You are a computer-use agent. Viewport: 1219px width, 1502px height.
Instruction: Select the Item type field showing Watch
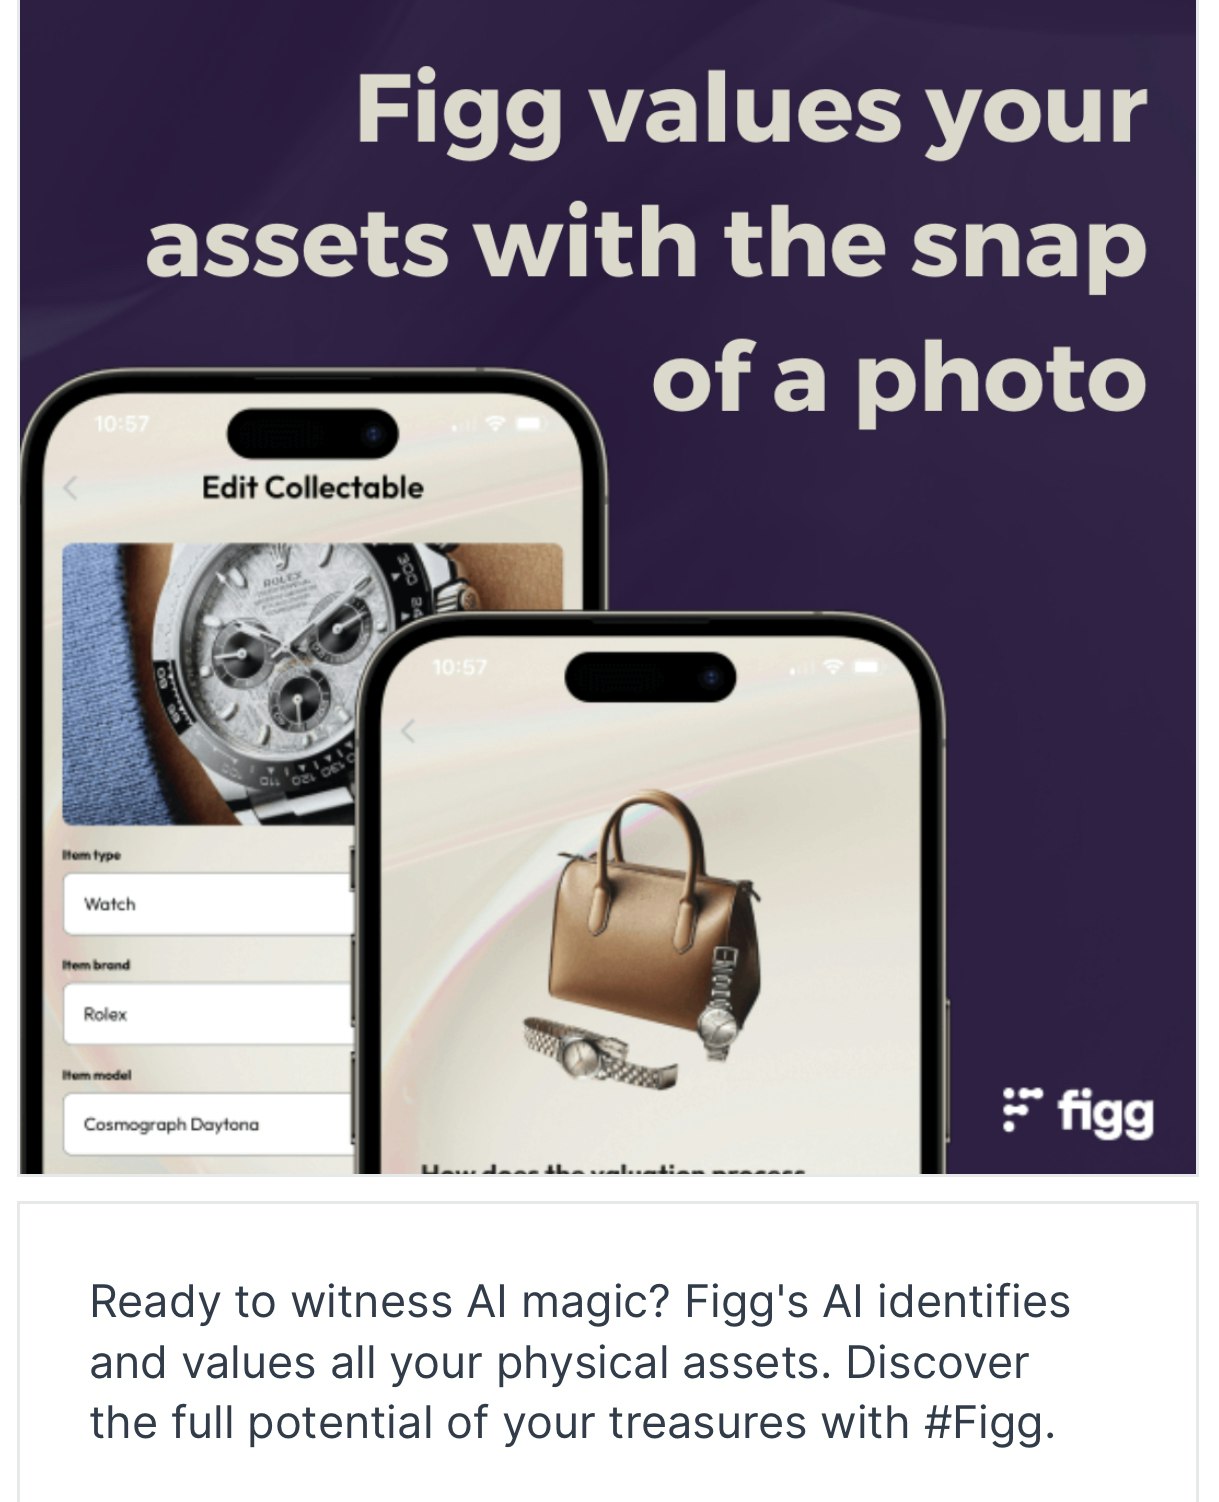point(208,904)
